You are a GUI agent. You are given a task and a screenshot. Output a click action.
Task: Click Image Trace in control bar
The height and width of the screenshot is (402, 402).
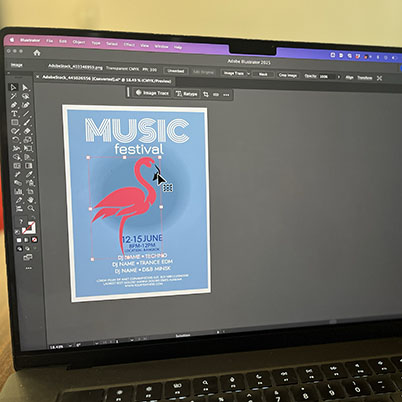(234, 73)
